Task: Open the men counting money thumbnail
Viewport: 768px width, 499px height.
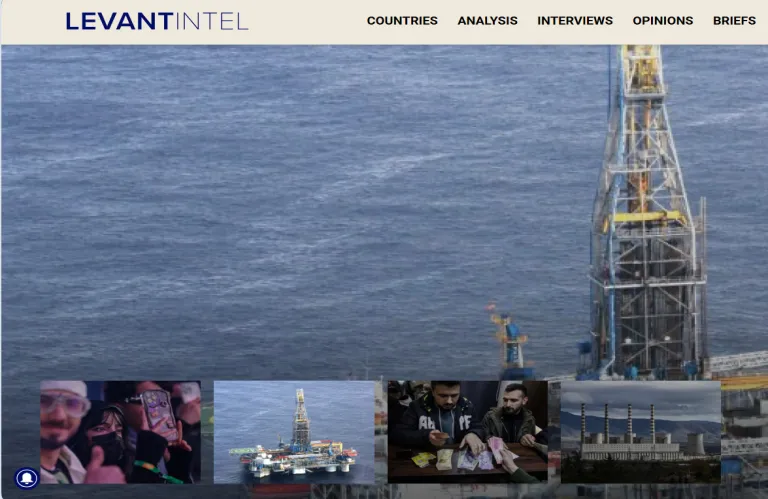Action: click(467, 432)
